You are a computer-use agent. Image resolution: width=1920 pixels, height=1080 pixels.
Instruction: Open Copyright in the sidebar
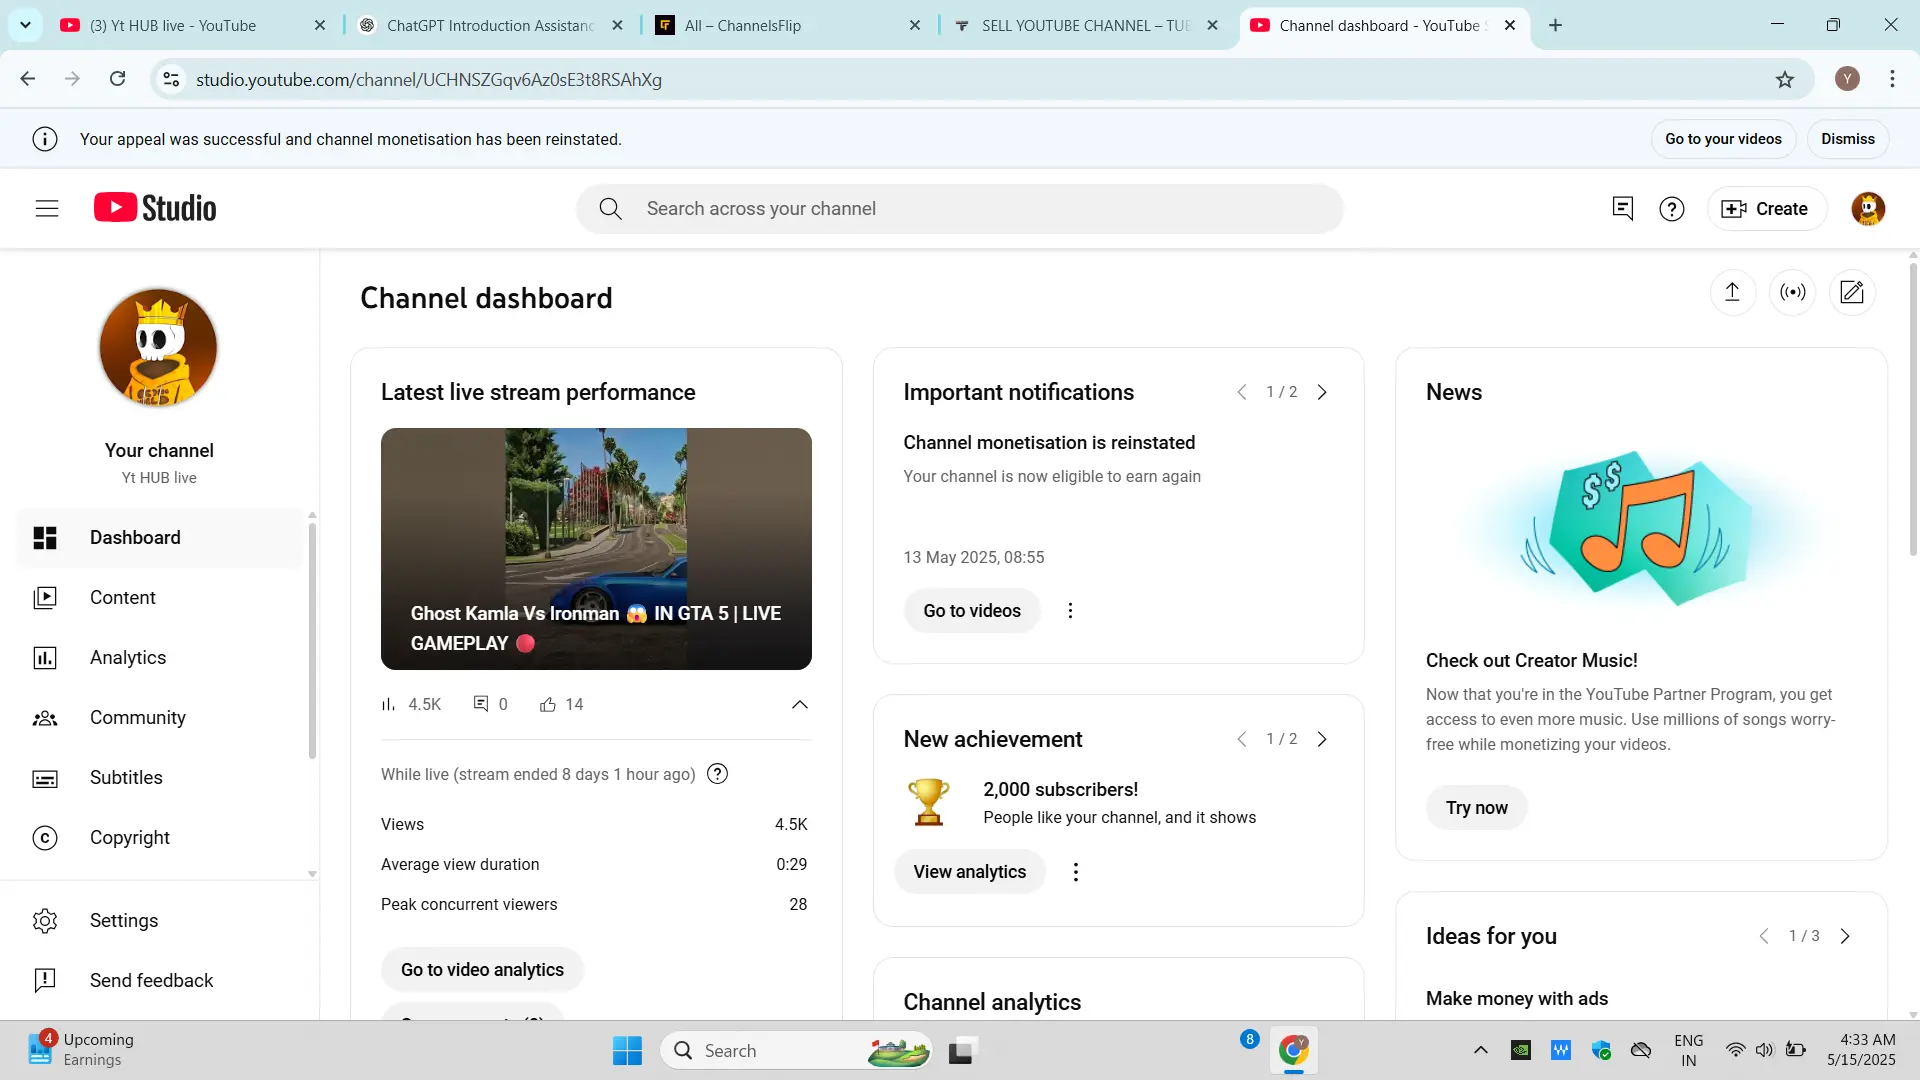(160, 838)
